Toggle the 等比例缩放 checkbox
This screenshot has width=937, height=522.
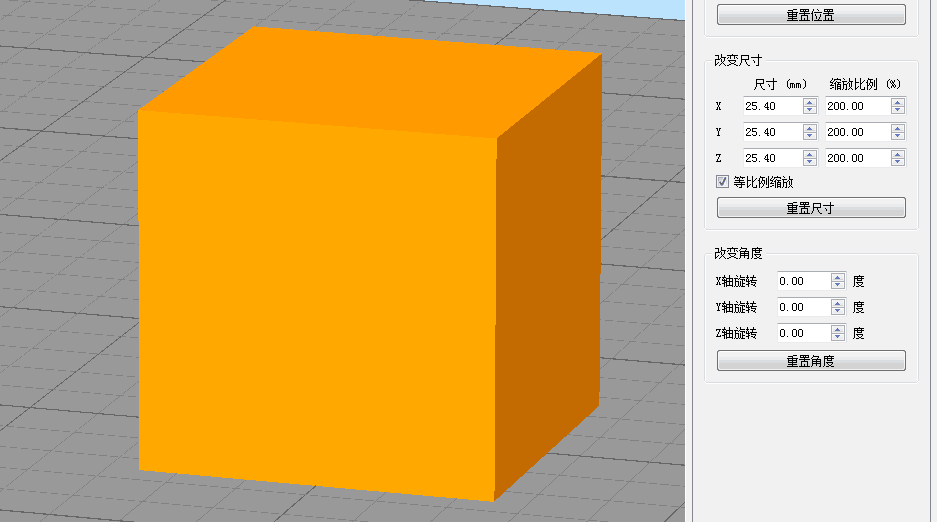pyautogui.click(x=722, y=182)
